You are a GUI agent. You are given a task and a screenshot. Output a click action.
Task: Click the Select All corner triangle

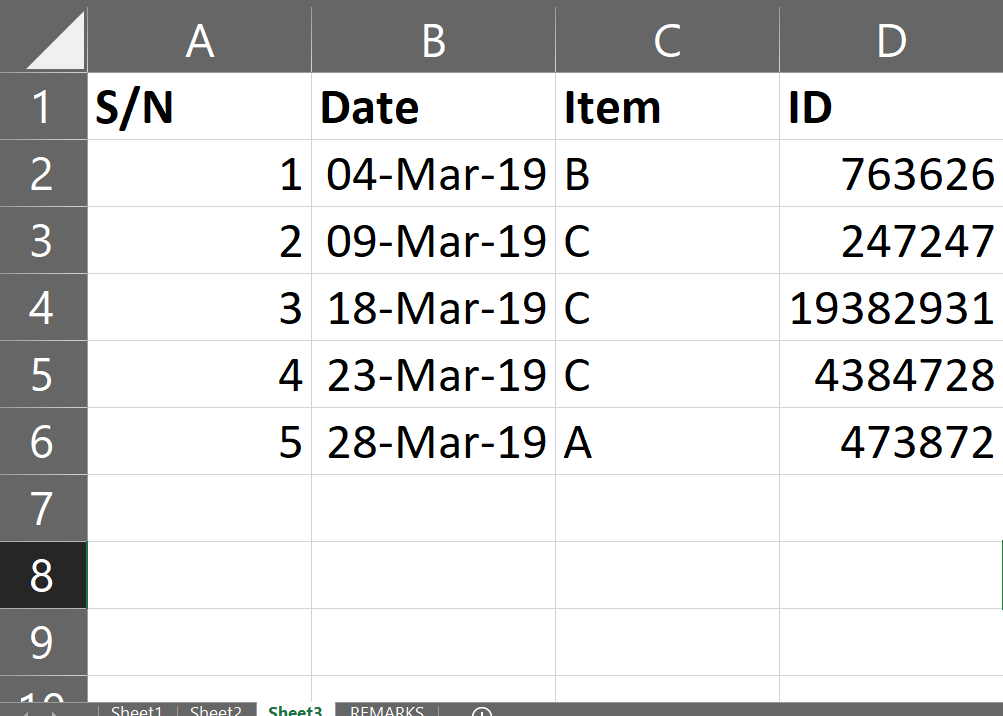[x=56, y=40]
